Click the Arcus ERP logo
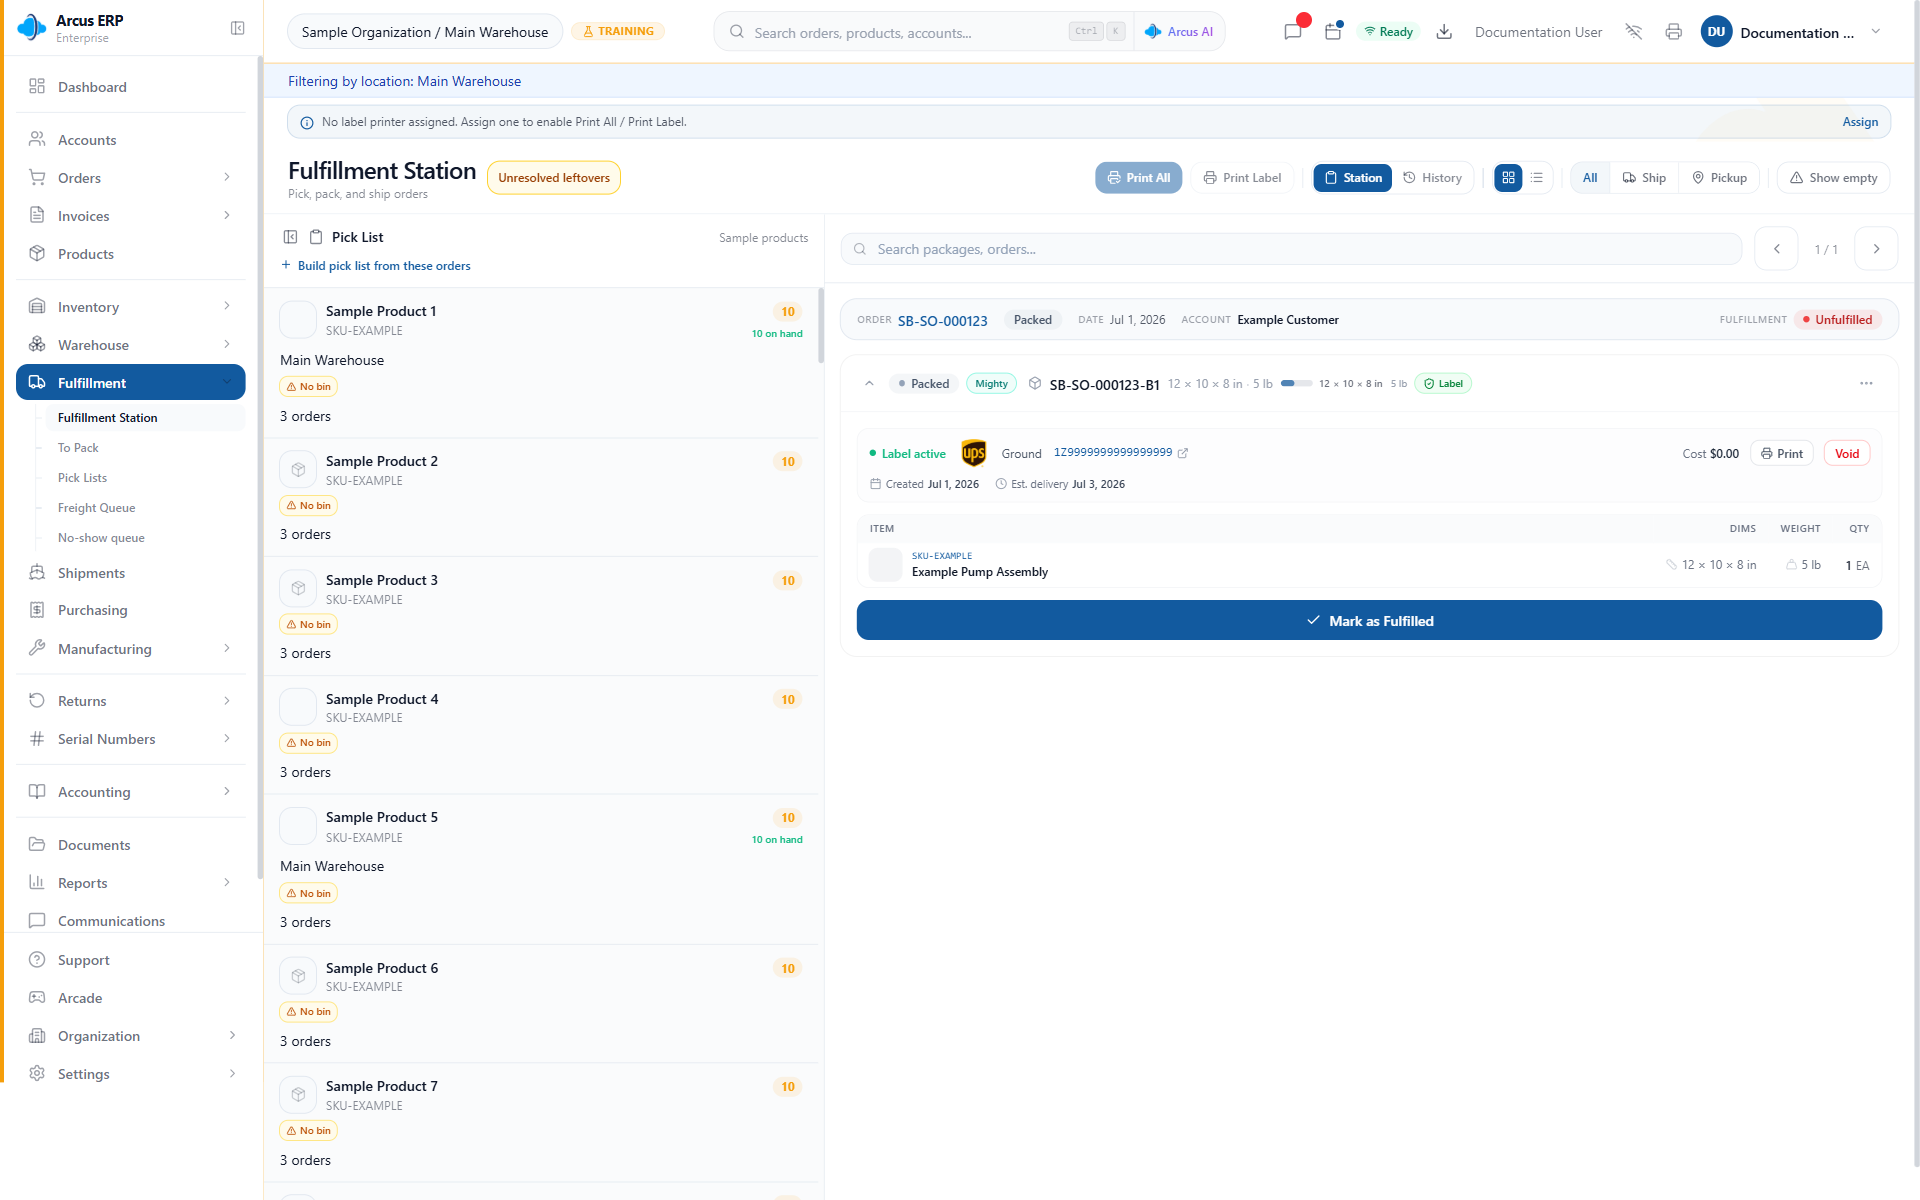 (x=32, y=28)
